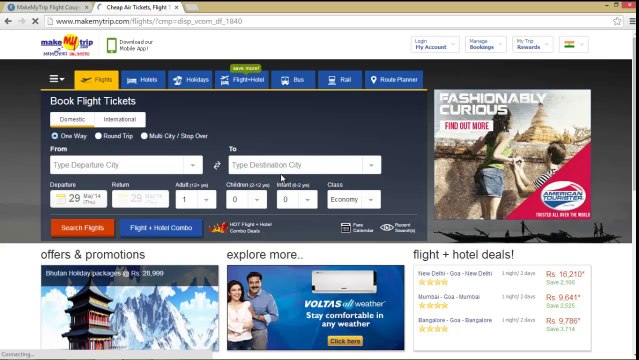
Task: Open Mumbai - Goa - Mumbai deal
Action: click(x=449, y=297)
